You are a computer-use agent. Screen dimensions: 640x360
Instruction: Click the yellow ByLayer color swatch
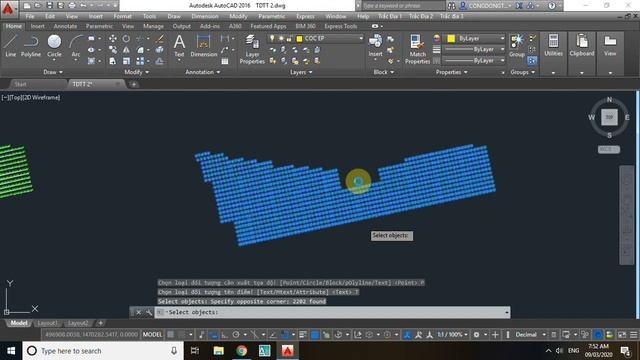pyautogui.click(x=451, y=38)
